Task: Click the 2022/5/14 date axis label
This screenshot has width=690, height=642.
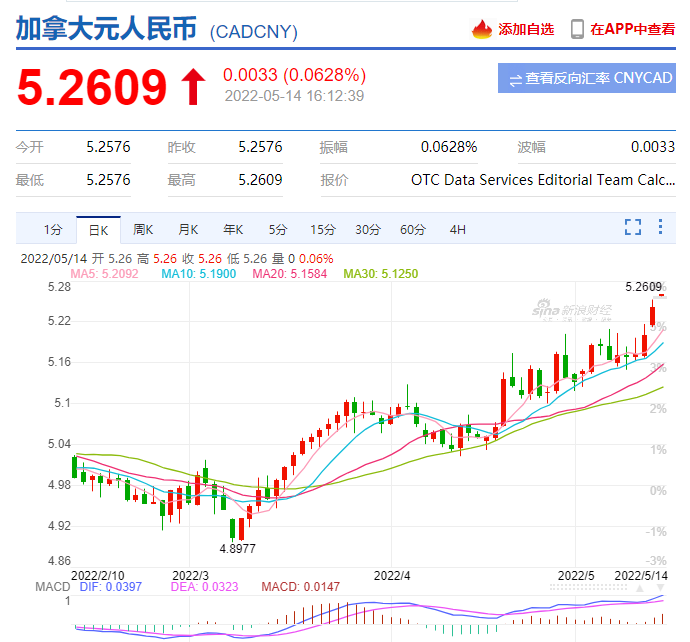Action: pos(641,576)
